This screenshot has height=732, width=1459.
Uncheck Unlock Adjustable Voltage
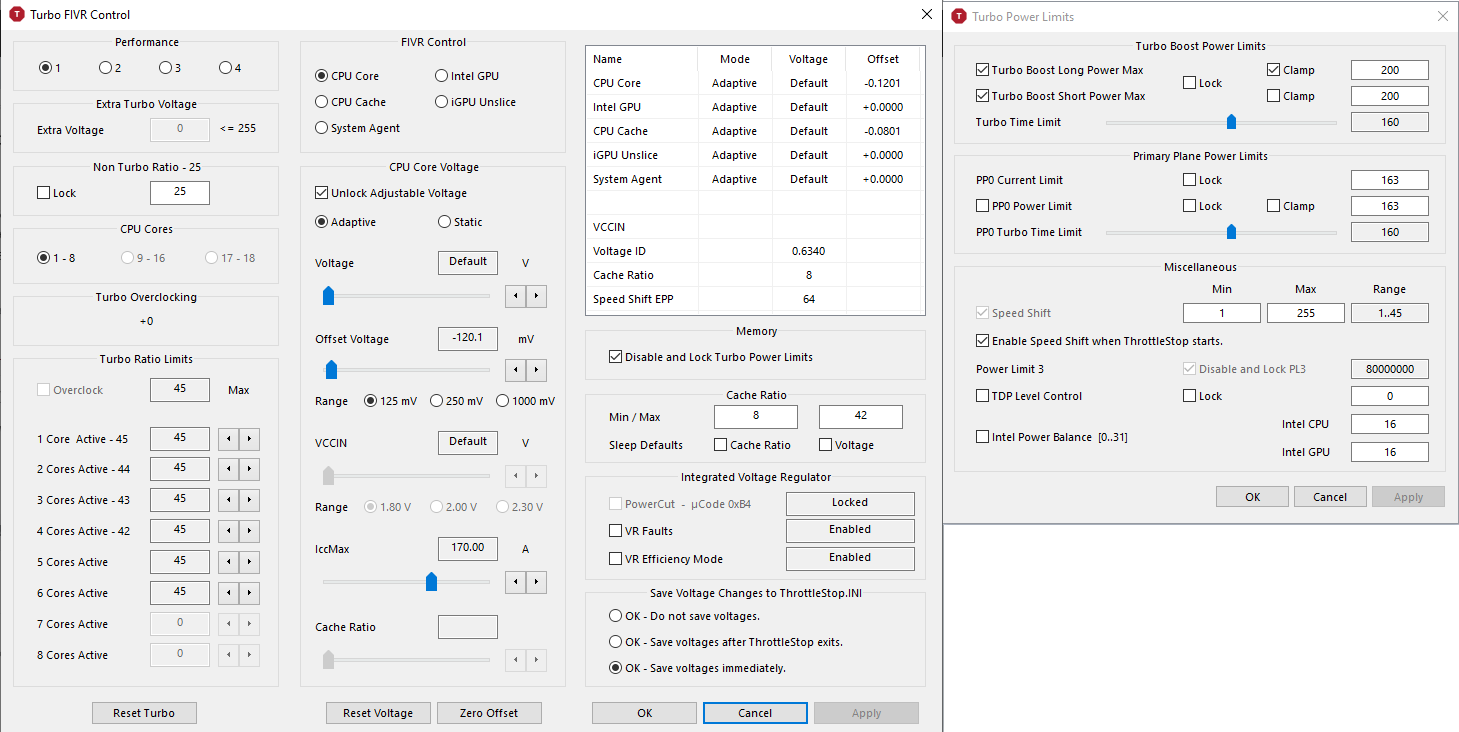tap(322, 193)
